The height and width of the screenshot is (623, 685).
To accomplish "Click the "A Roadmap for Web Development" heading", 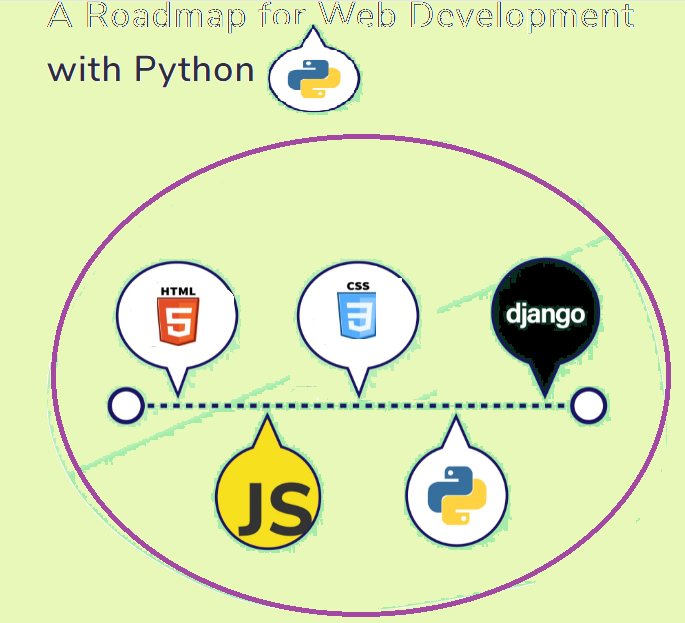I will click(340, 17).
